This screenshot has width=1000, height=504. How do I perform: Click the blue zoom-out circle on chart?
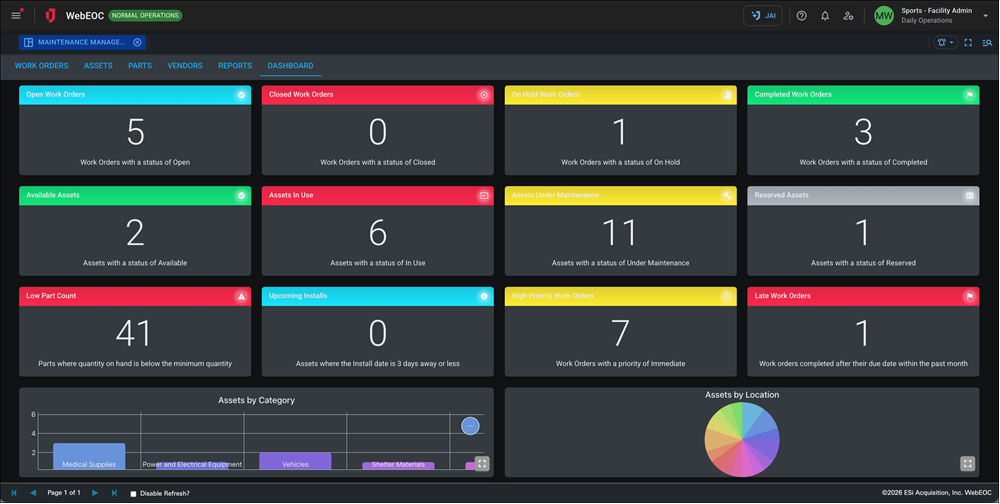pos(470,427)
